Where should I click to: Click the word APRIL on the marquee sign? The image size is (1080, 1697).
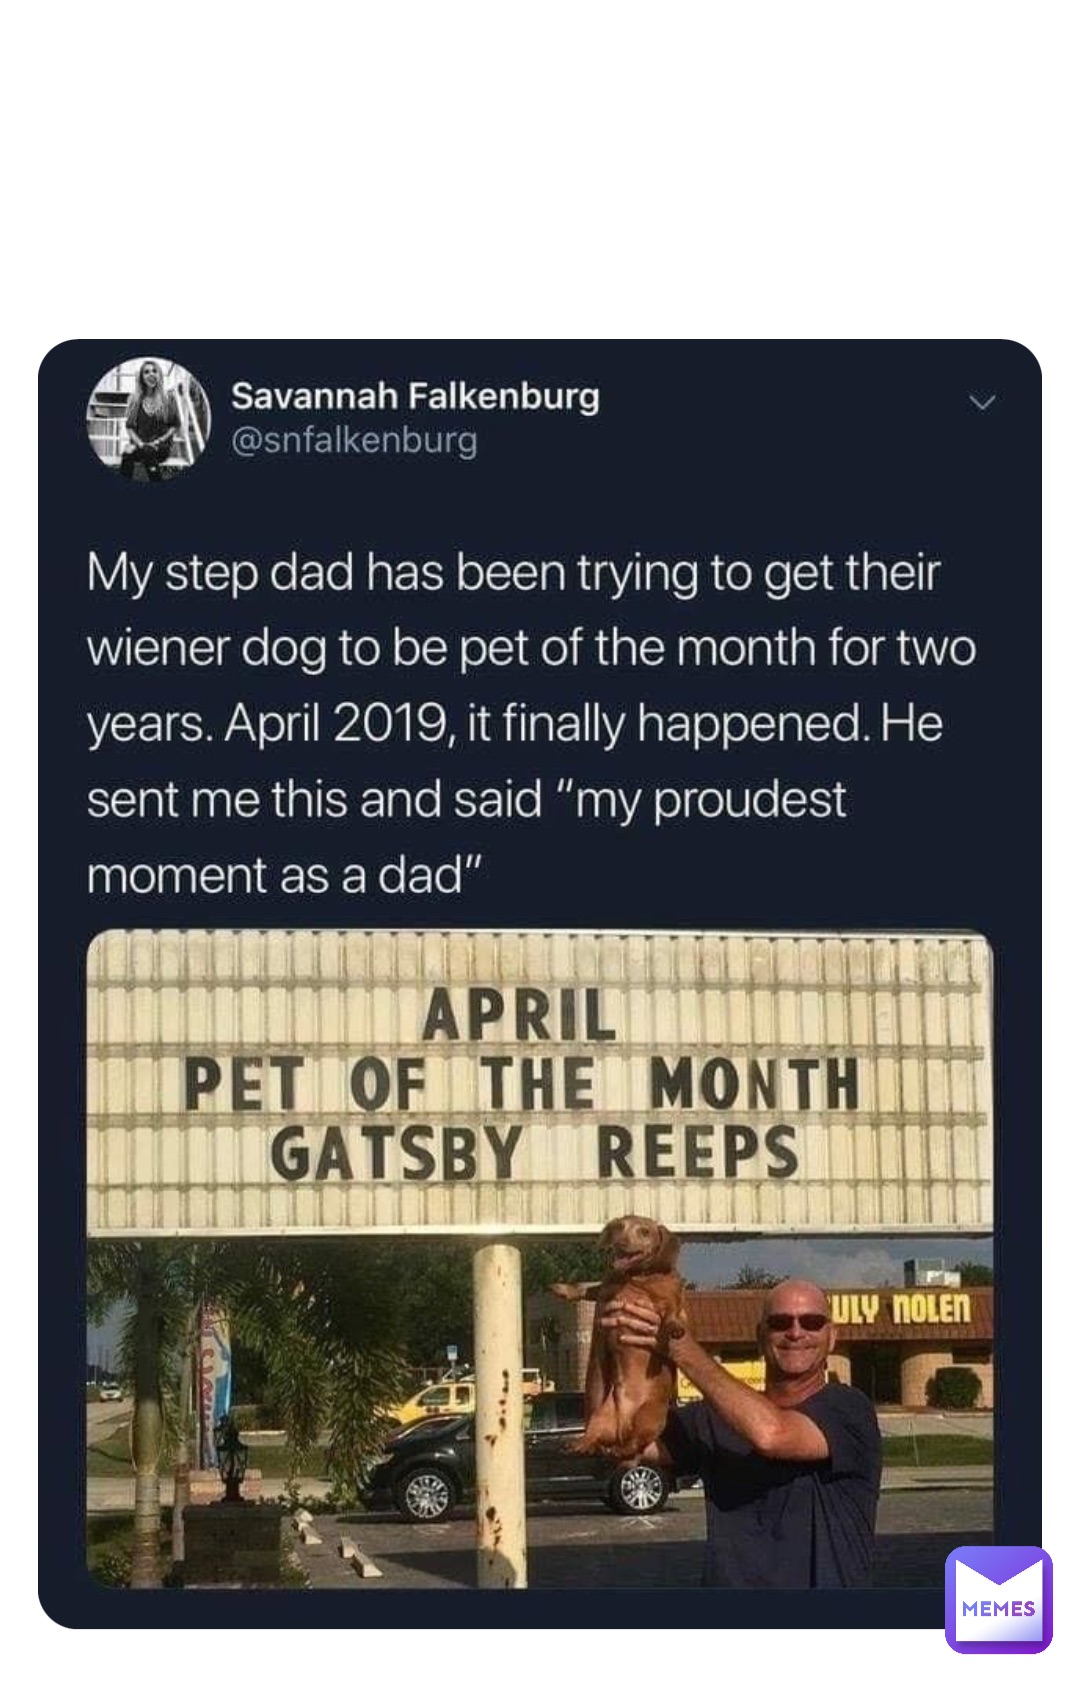[518, 1016]
